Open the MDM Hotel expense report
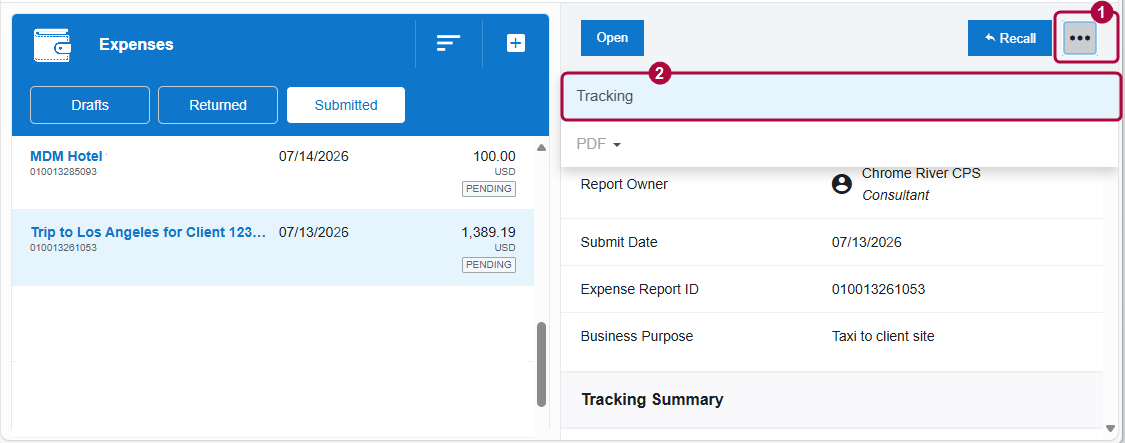This screenshot has width=1125, height=443. coord(66,156)
